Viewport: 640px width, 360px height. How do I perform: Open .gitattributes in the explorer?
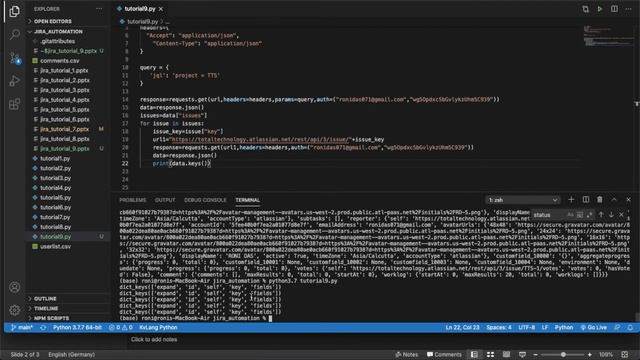coord(58,41)
